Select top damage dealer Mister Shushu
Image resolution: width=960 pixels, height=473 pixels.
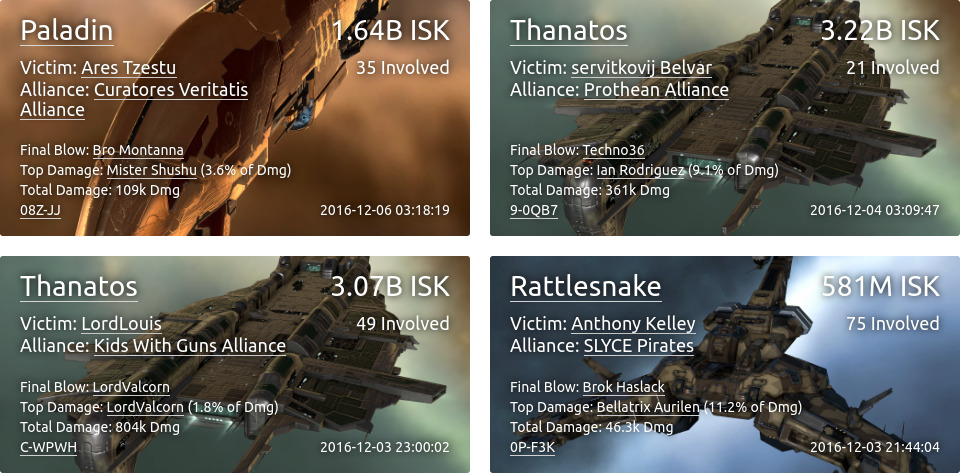tap(151, 170)
